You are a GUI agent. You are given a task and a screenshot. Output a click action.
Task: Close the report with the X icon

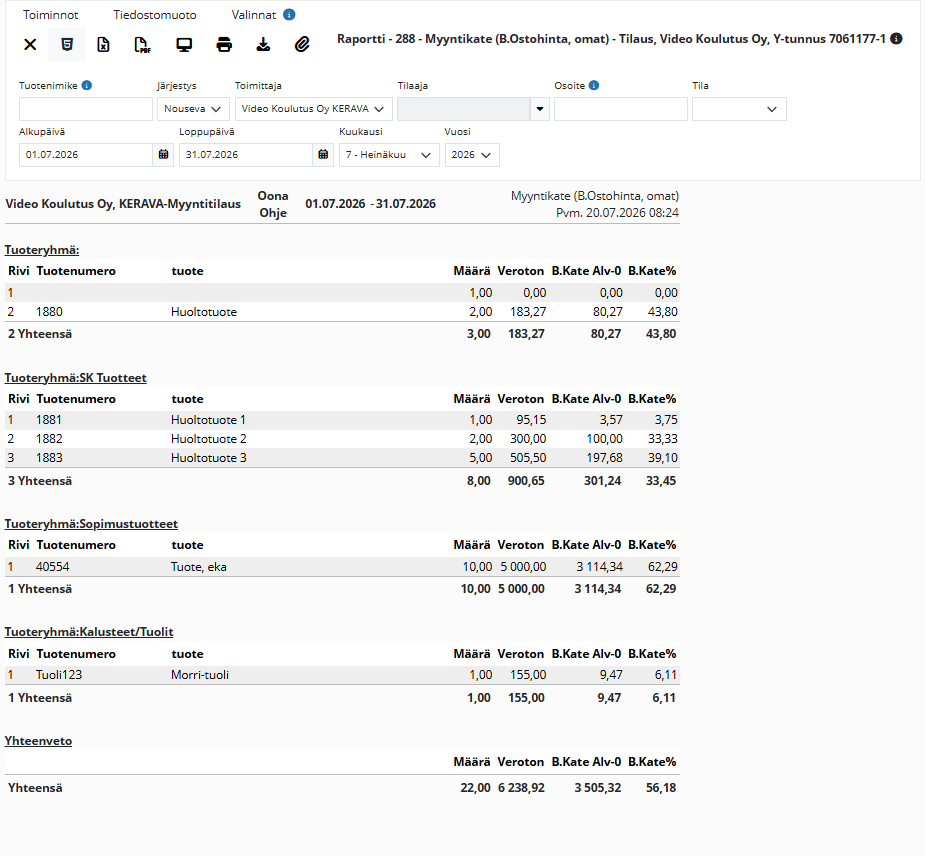point(30,45)
